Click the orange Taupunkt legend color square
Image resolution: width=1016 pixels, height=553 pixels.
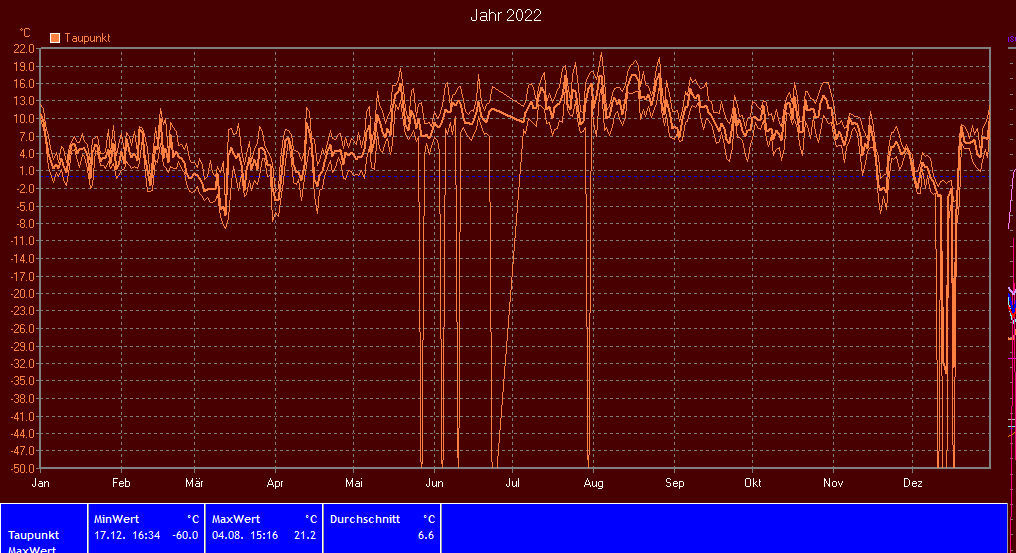55,38
